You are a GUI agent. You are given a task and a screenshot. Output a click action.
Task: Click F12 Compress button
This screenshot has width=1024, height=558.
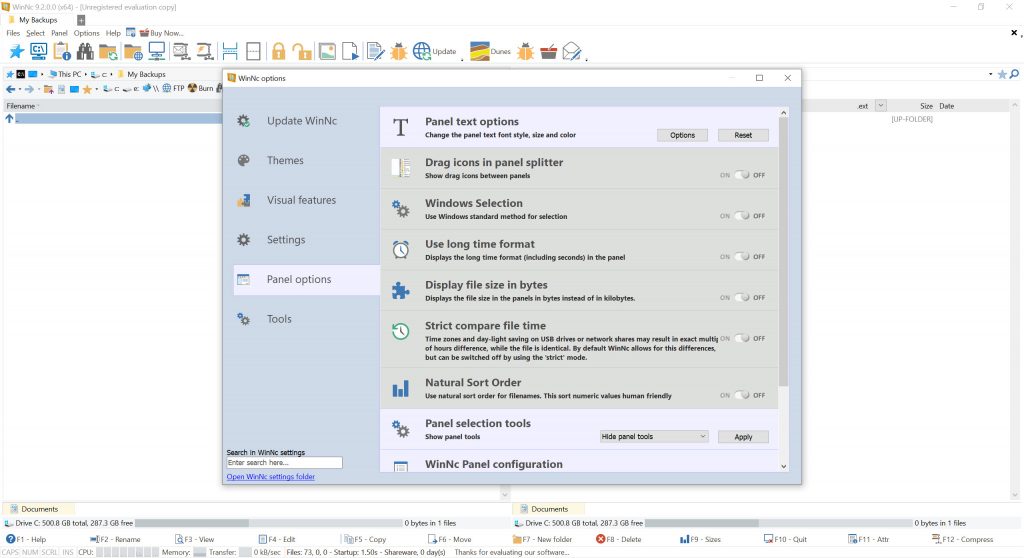tap(963, 540)
